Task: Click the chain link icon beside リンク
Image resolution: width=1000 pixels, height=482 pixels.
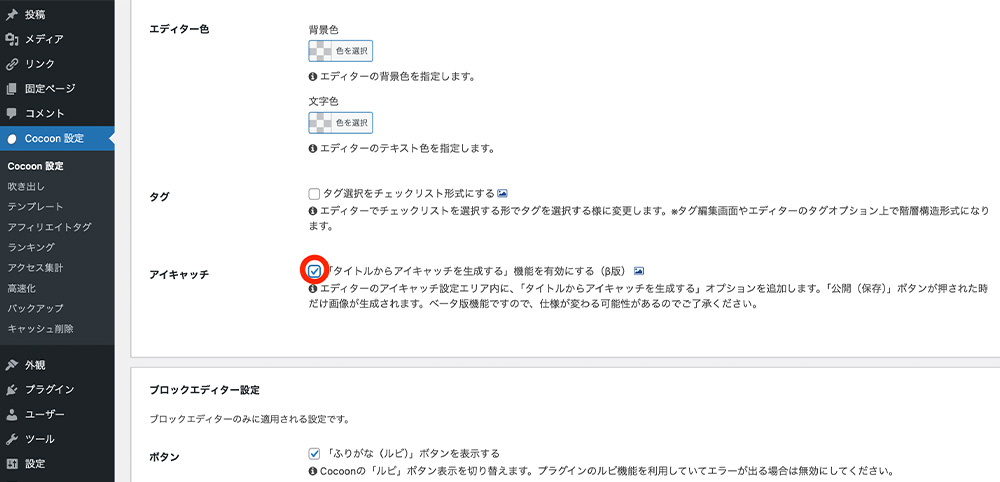Action: (12, 64)
